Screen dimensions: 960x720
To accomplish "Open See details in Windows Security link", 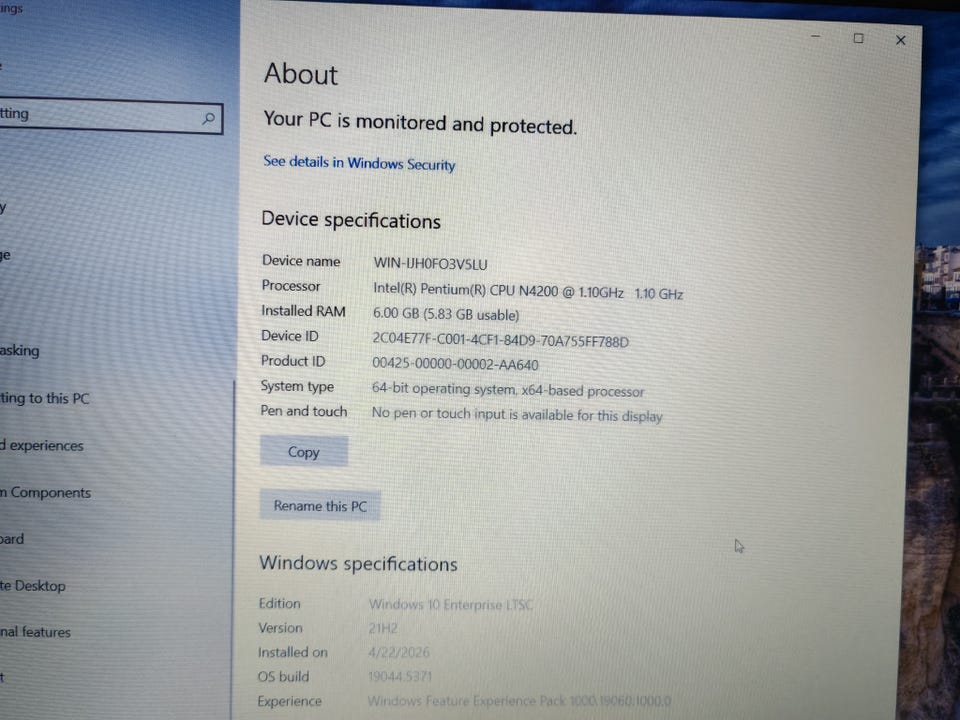I will (x=359, y=163).
